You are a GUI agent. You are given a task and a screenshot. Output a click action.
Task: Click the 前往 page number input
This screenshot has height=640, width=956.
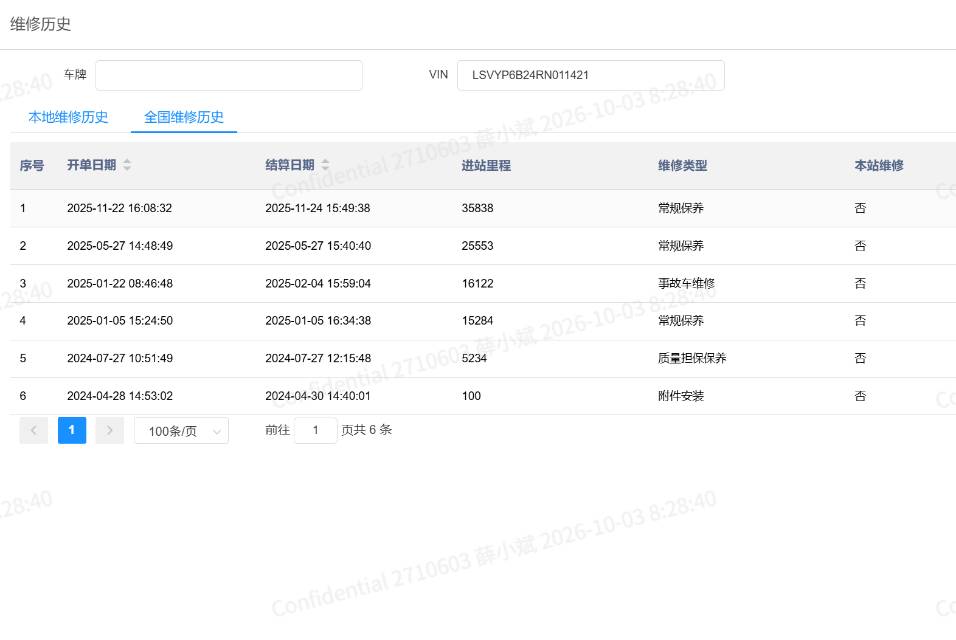[x=315, y=430]
